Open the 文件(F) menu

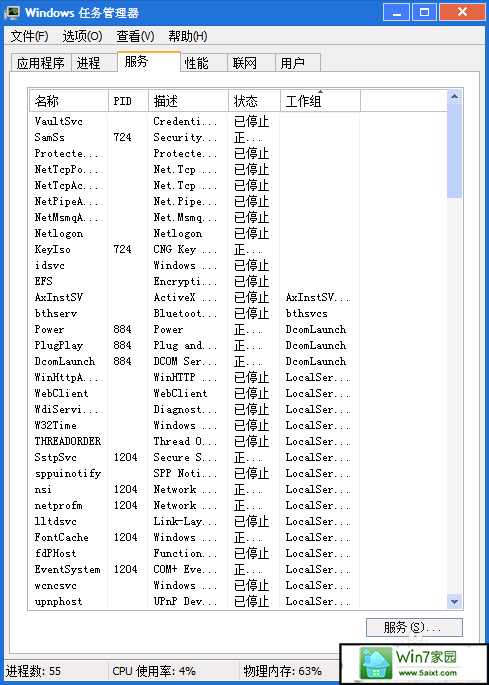[x=29, y=36]
